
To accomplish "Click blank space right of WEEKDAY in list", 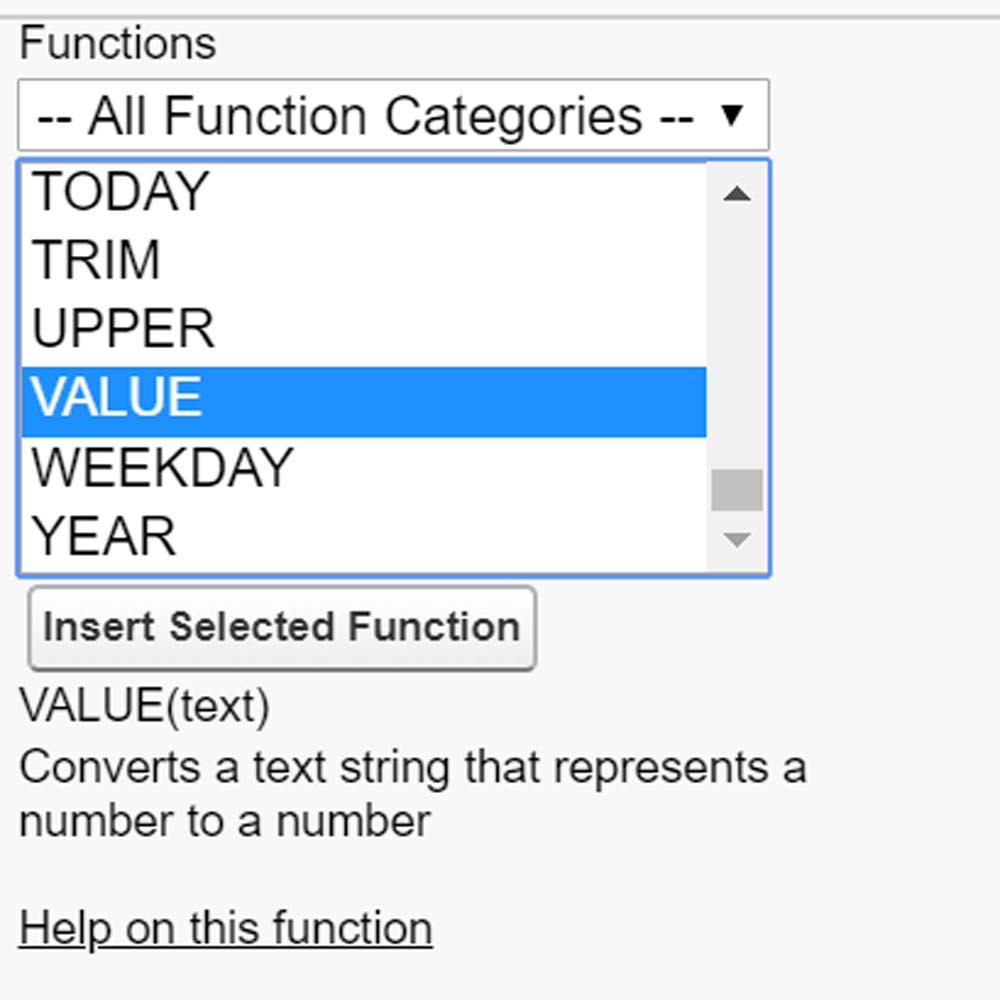I will (500, 468).
